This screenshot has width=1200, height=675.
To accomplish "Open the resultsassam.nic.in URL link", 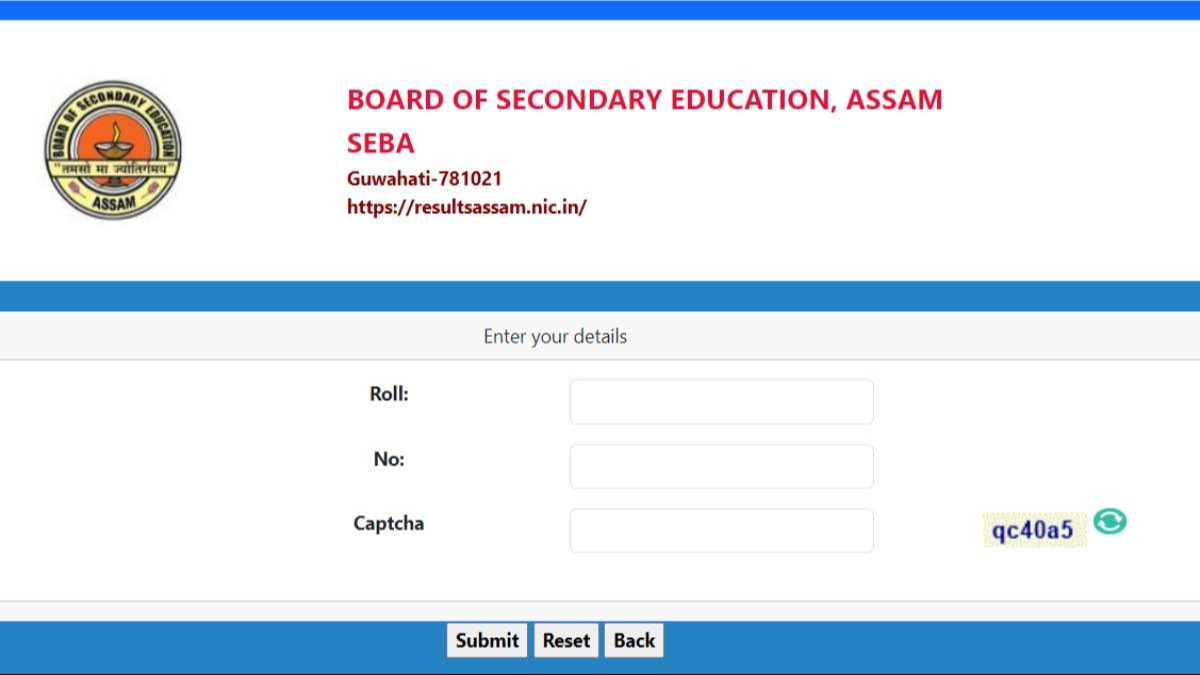I will (x=466, y=207).
